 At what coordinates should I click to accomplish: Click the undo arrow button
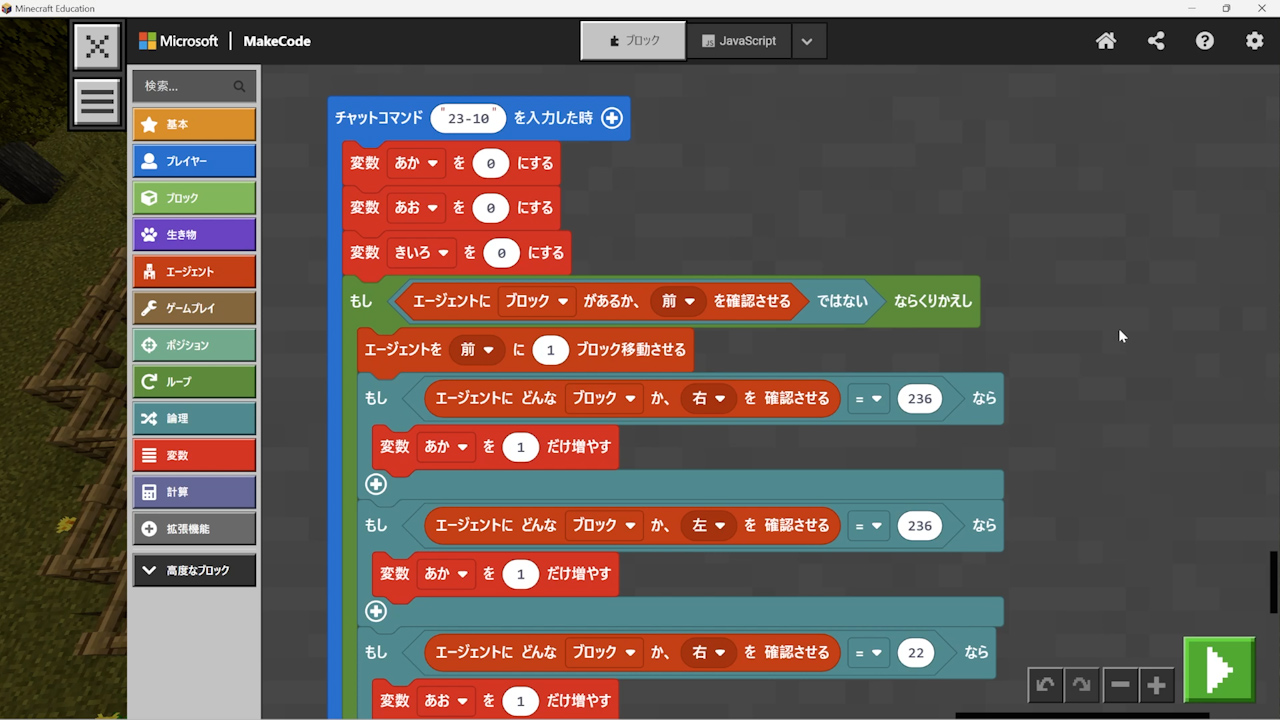(x=1045, y=685)
